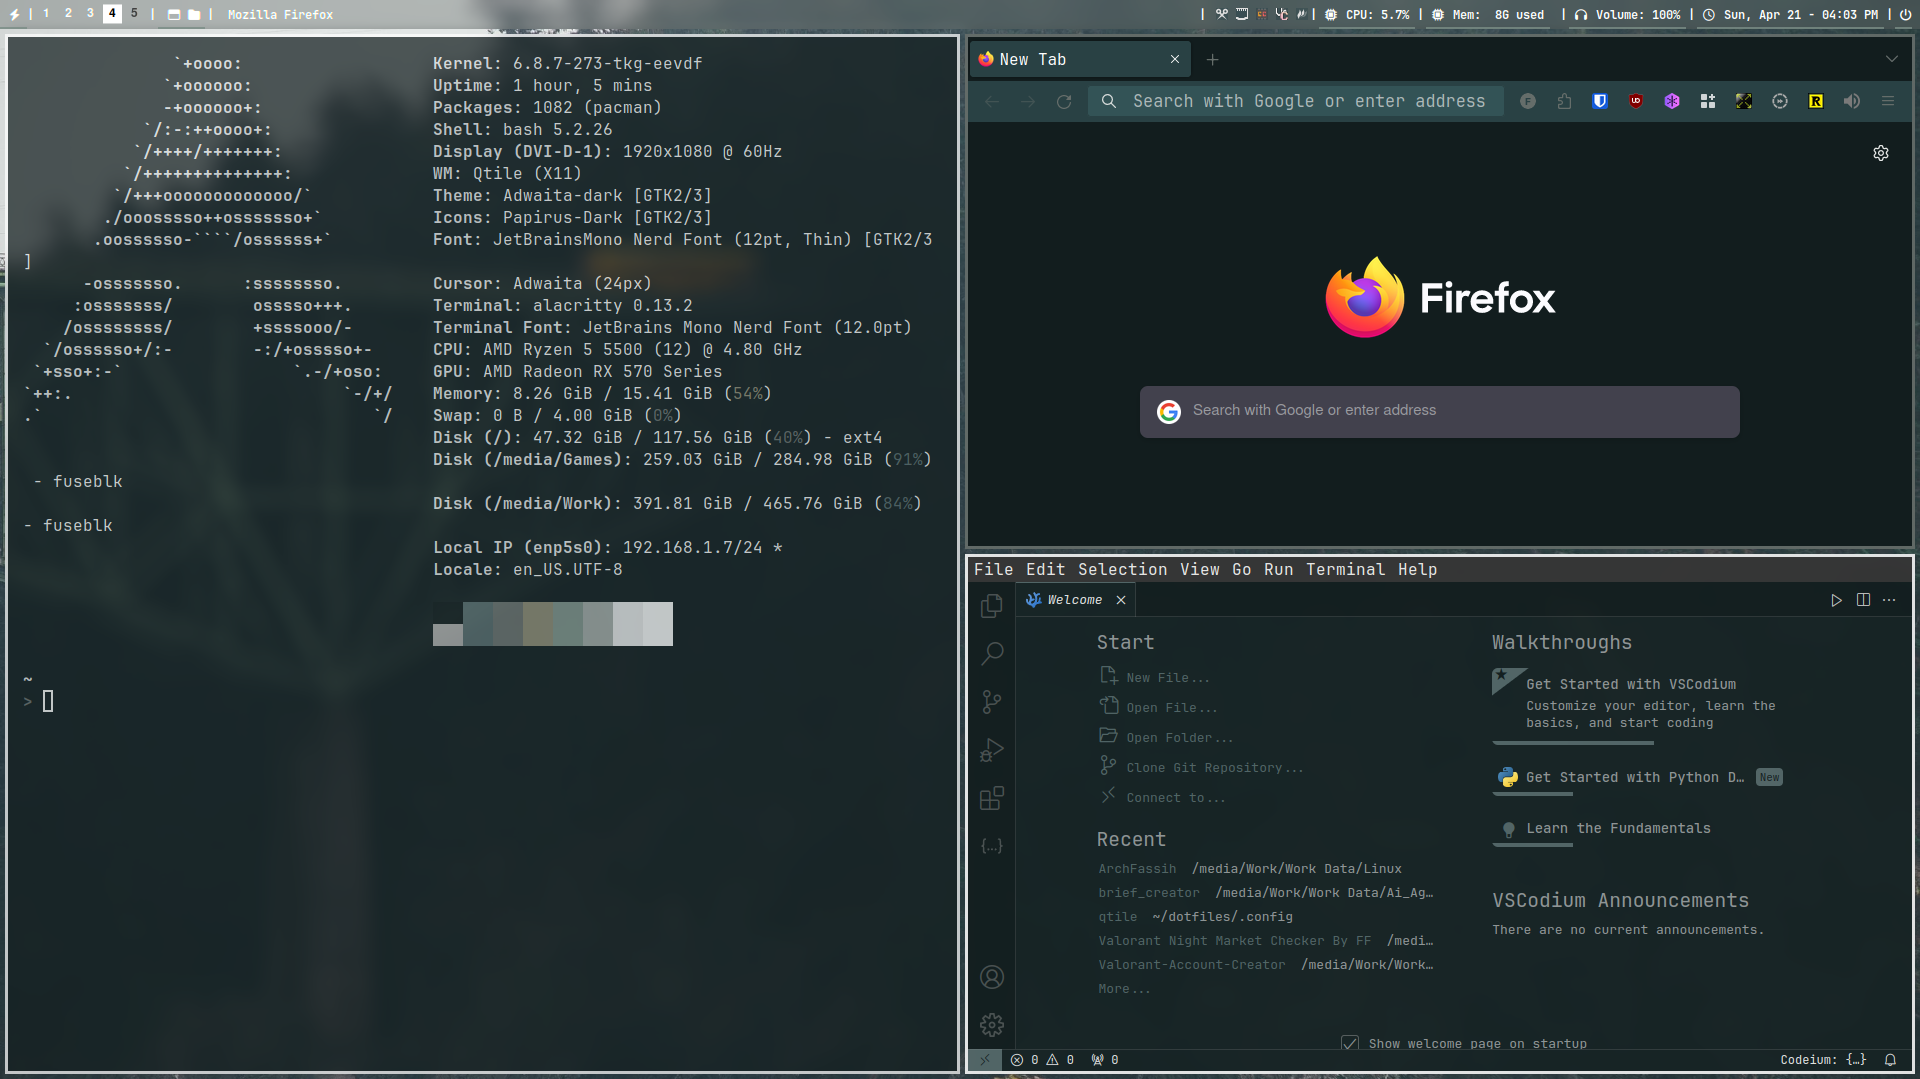Click the gray F extension icon
Viewport: 1920px width, 1079px height.
click(x=1528, y=101)
